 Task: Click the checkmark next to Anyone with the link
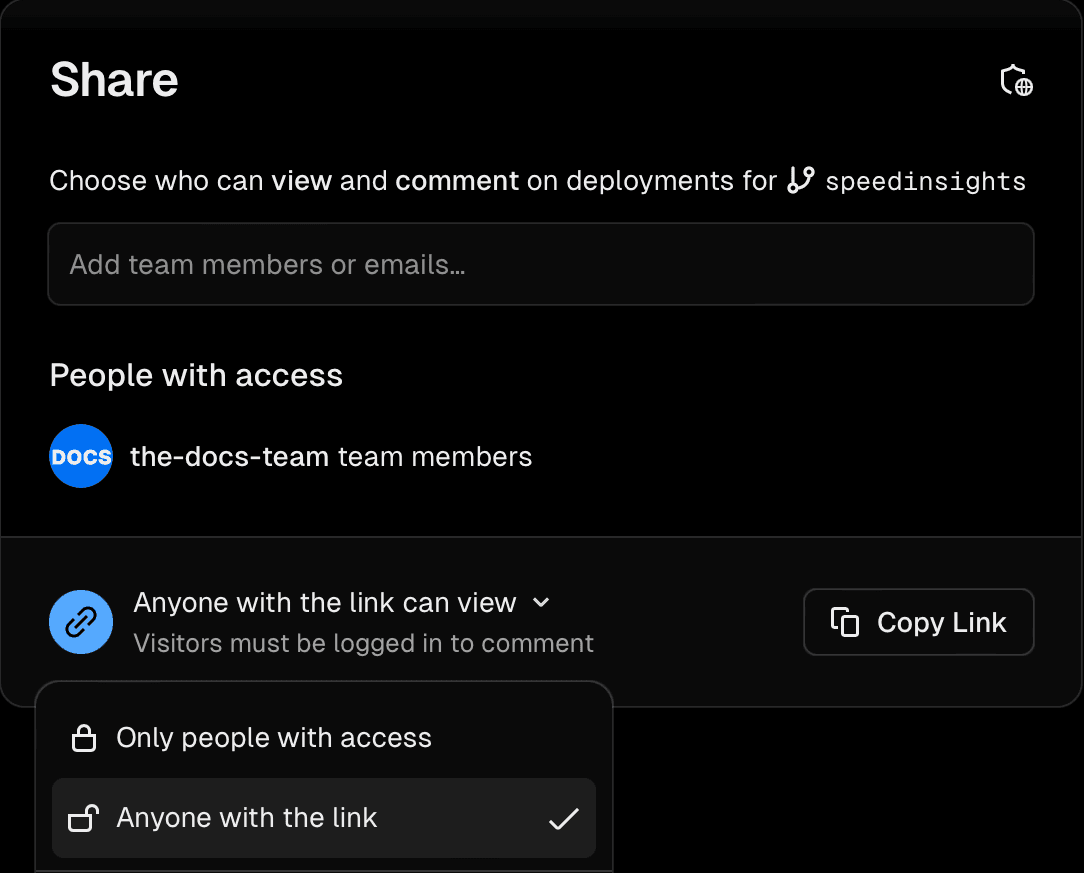(x=564, y=818)
